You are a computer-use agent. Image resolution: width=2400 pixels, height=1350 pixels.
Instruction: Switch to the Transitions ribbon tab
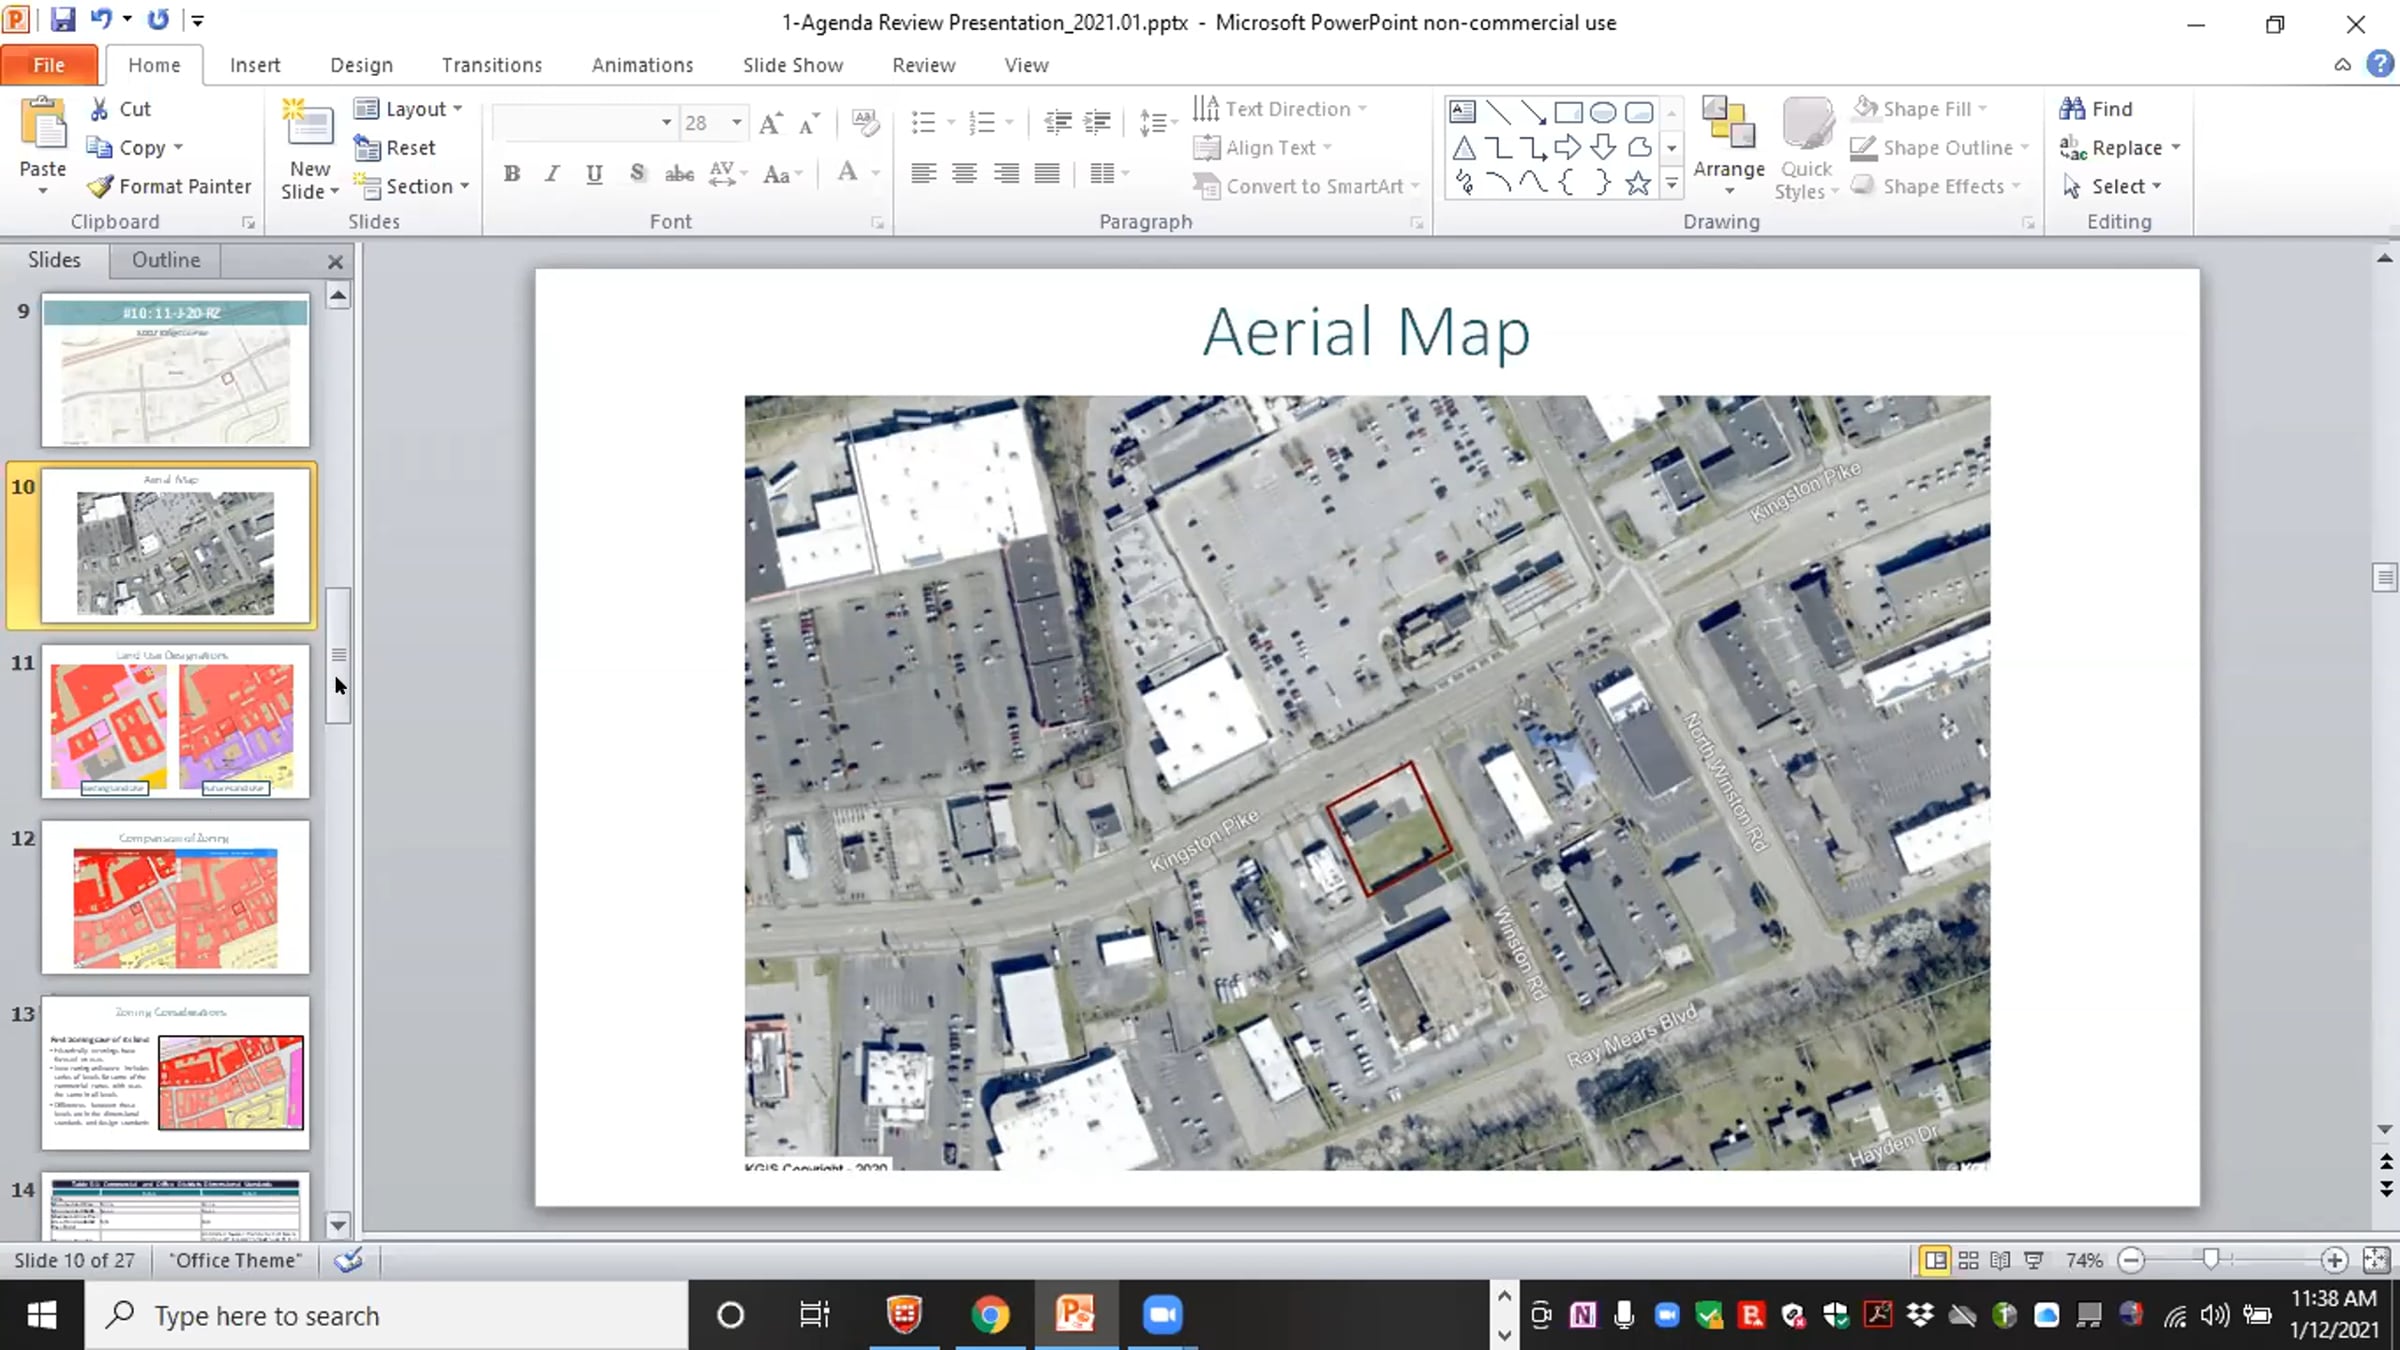pos(492,65)
